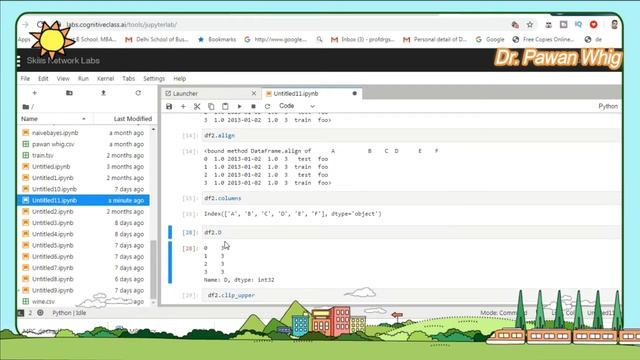Click the df2.clip_upper code cell

tap(410, 295)
